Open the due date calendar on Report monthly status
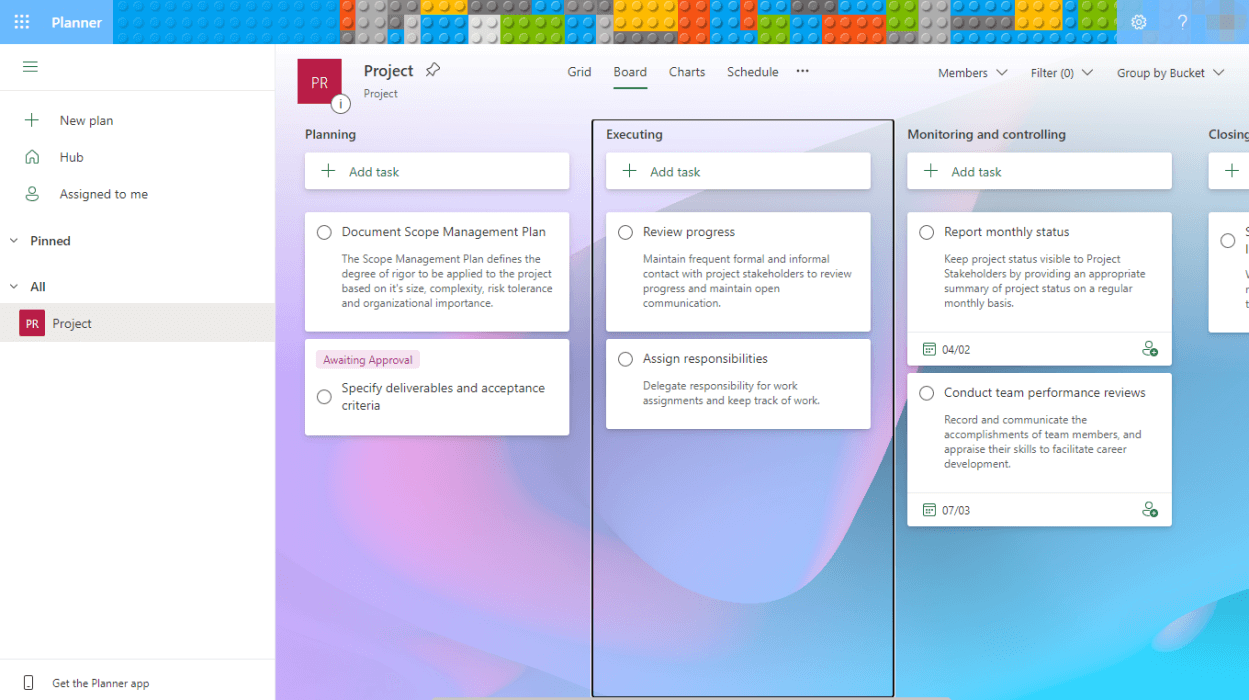This screenshot has height=700, width=1249. [930, 348]
